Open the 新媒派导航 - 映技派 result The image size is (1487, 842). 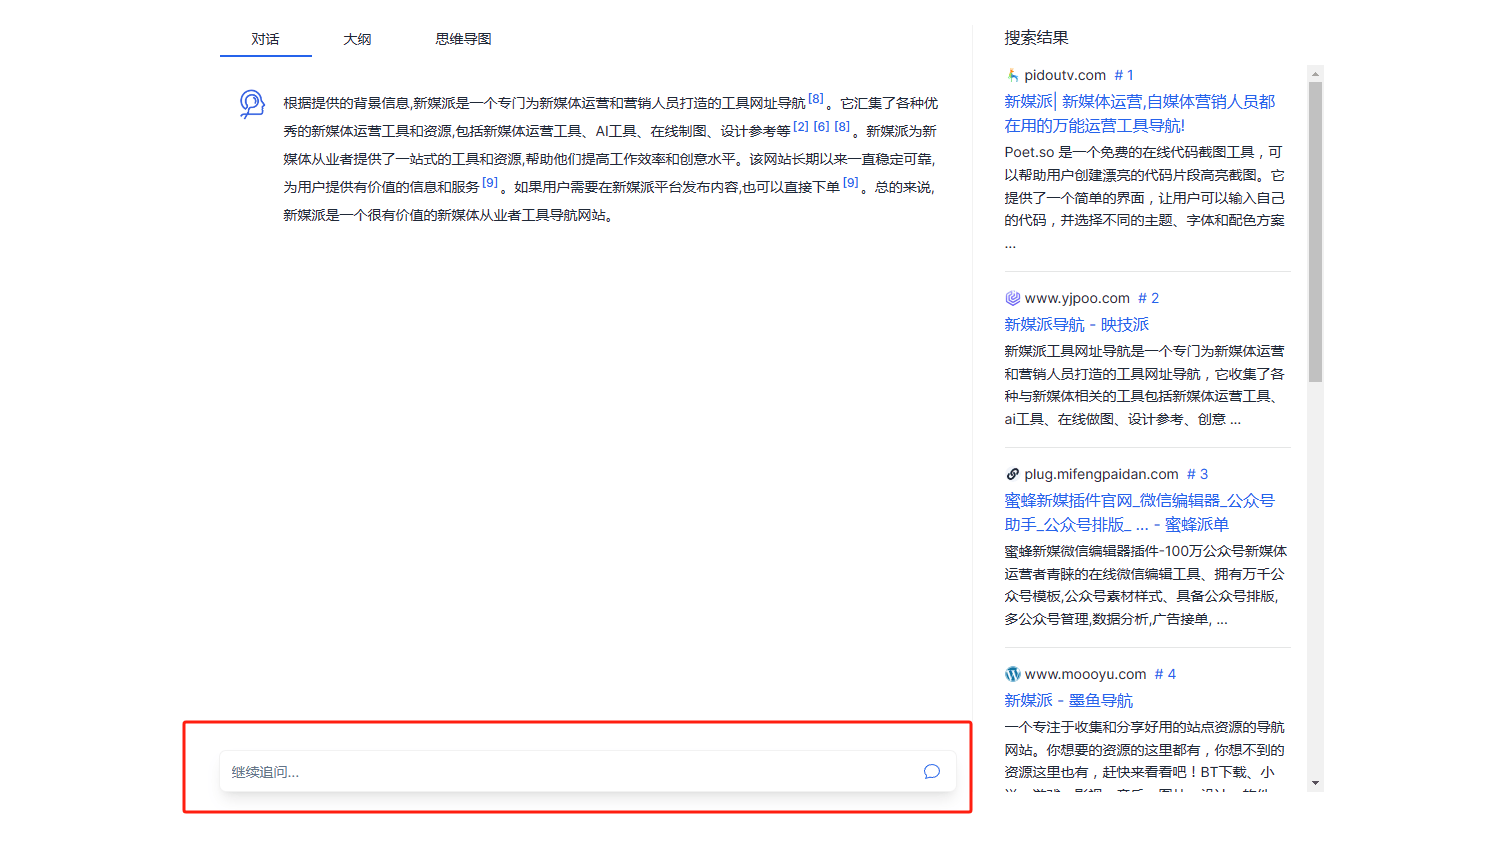(x=1076, y=324)
